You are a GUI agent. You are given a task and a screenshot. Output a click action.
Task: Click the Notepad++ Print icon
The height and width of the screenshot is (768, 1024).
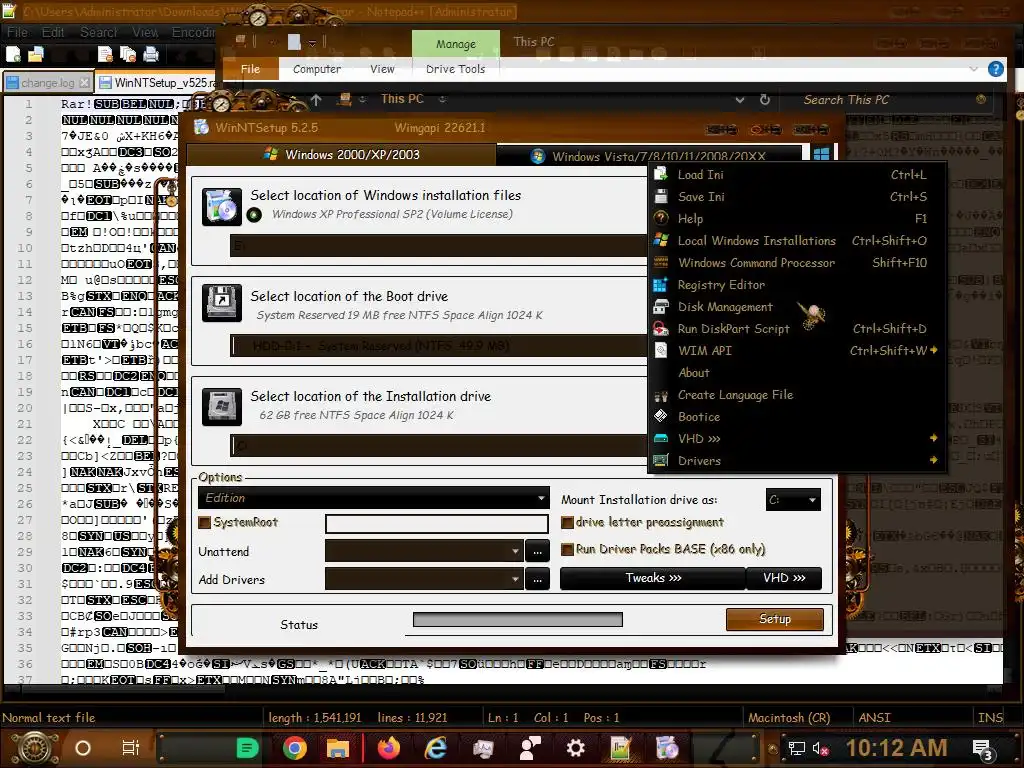click(151, 54)
